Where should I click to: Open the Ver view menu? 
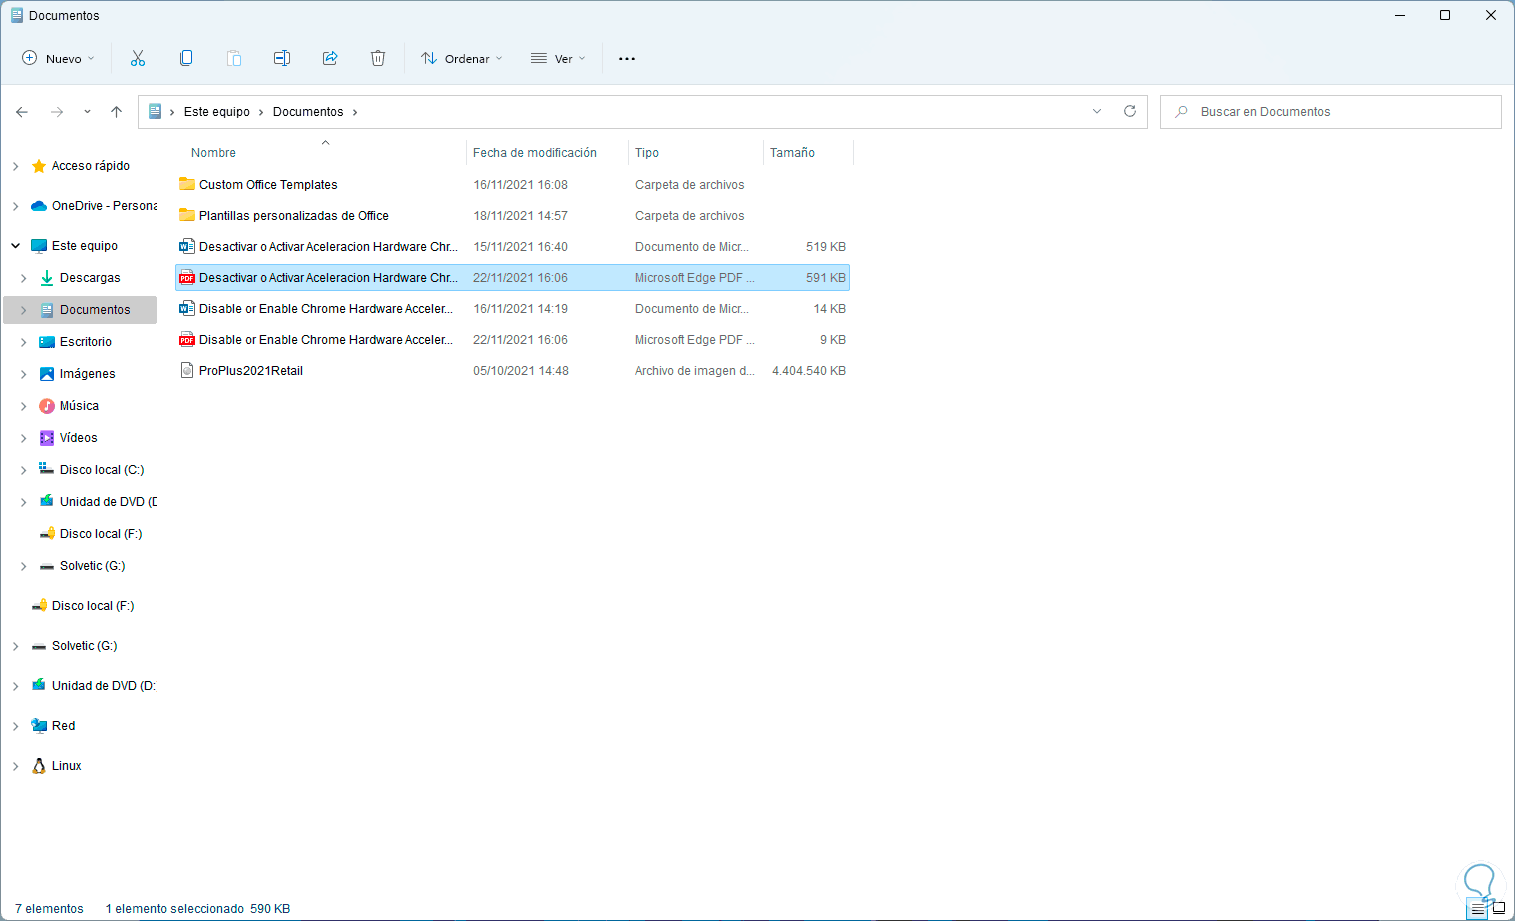(x=558, y=59)
